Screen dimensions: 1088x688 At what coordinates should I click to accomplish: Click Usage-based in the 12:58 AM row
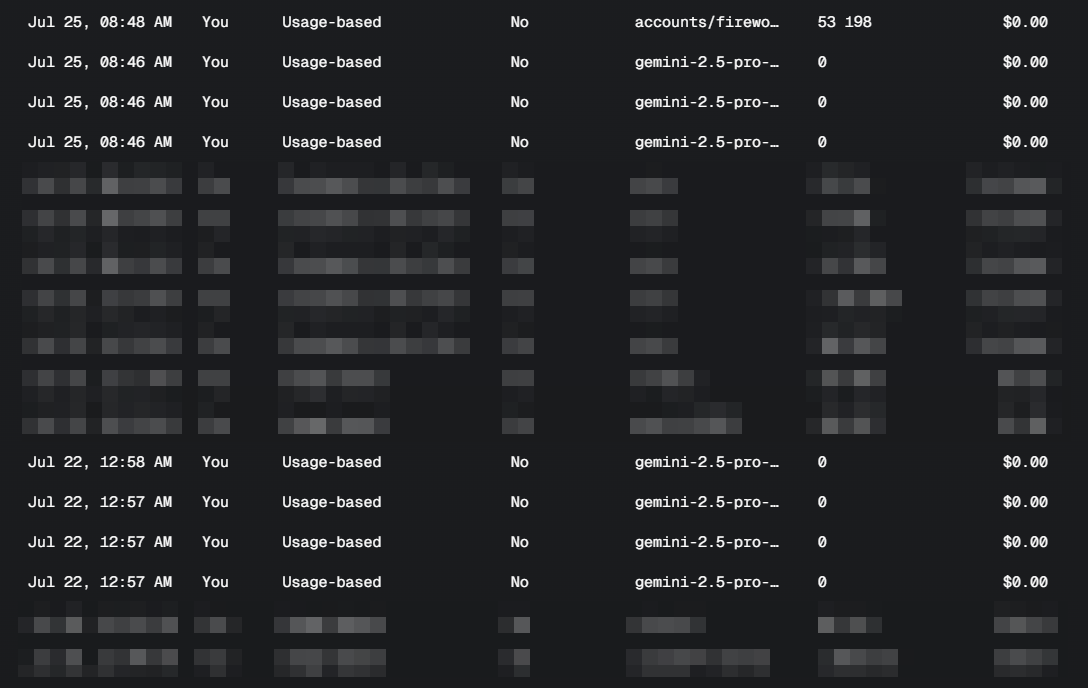(x=332, y=462)
